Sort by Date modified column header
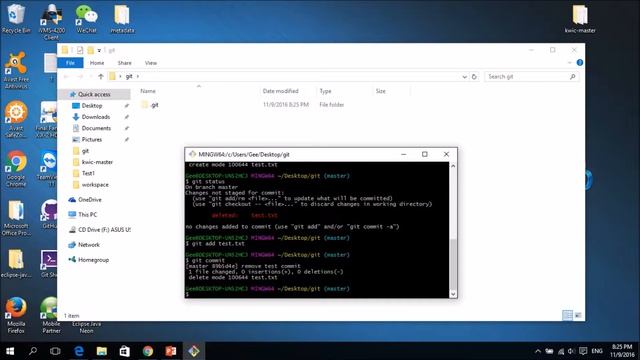Screen dimensions: 640x360 pos(280,91)
